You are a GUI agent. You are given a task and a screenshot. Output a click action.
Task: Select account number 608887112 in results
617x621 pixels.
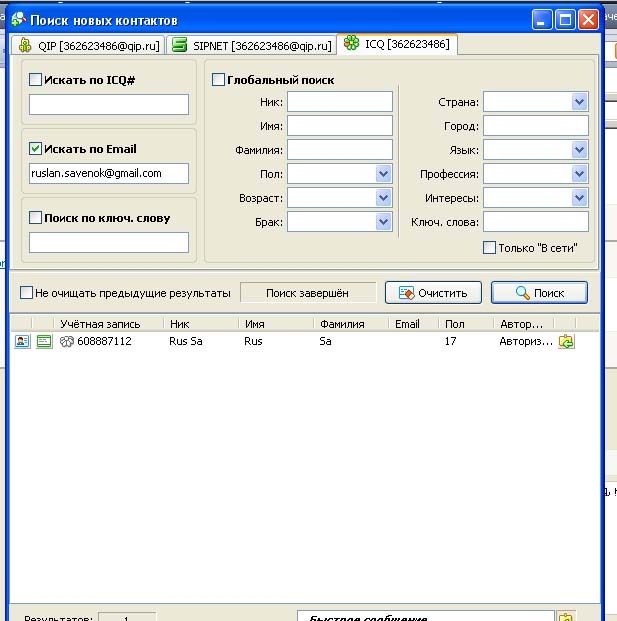click(104, 341)
